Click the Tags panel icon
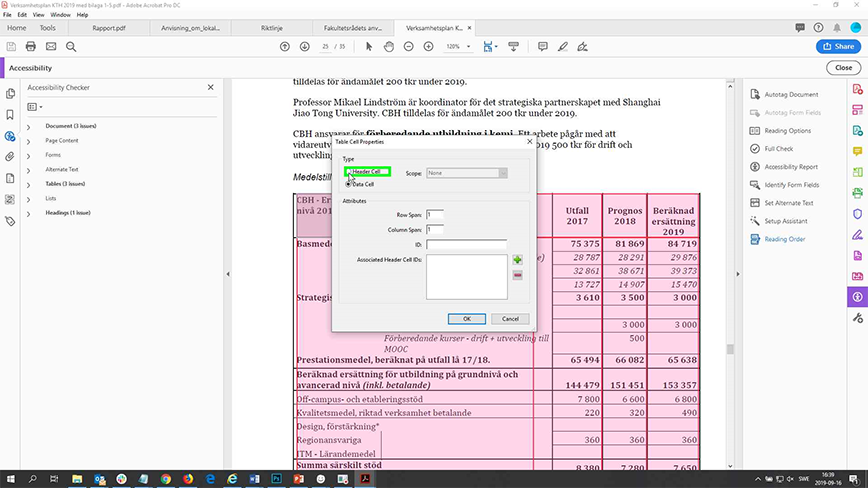This screenshot has height=488, width=868. (10, 221)
